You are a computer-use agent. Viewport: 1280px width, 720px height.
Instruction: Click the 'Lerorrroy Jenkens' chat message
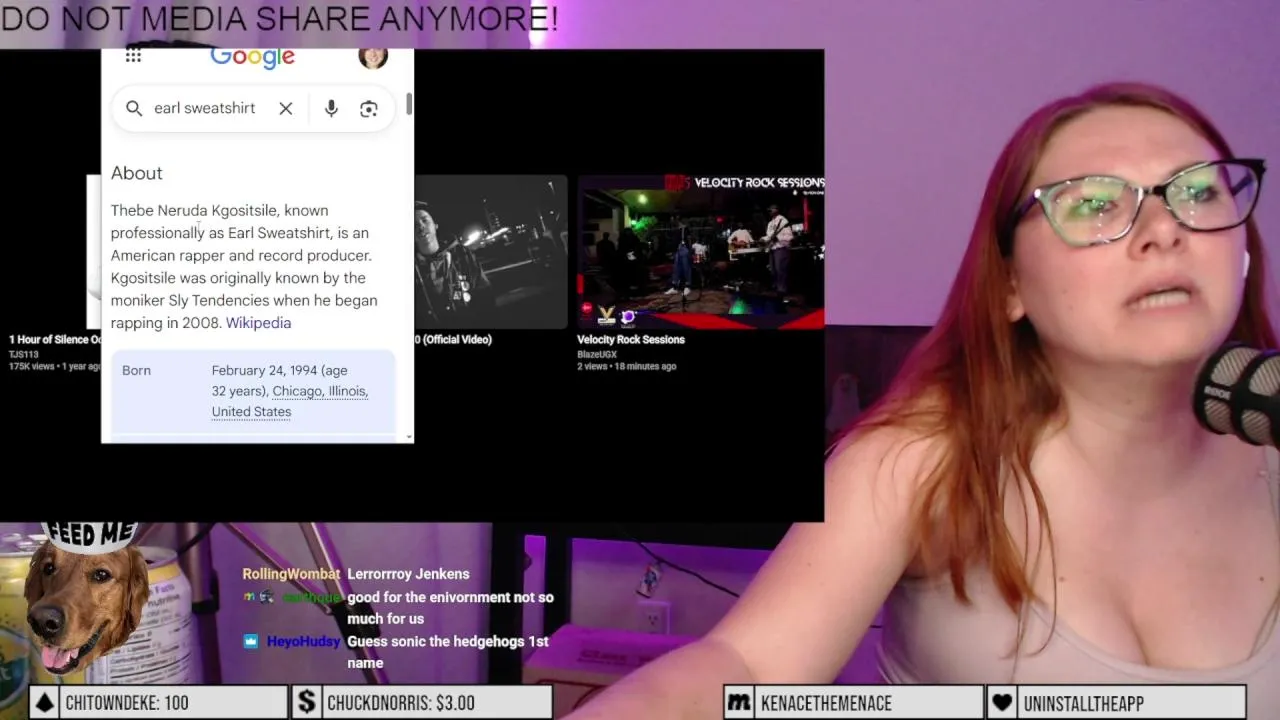tap(408, 574)
